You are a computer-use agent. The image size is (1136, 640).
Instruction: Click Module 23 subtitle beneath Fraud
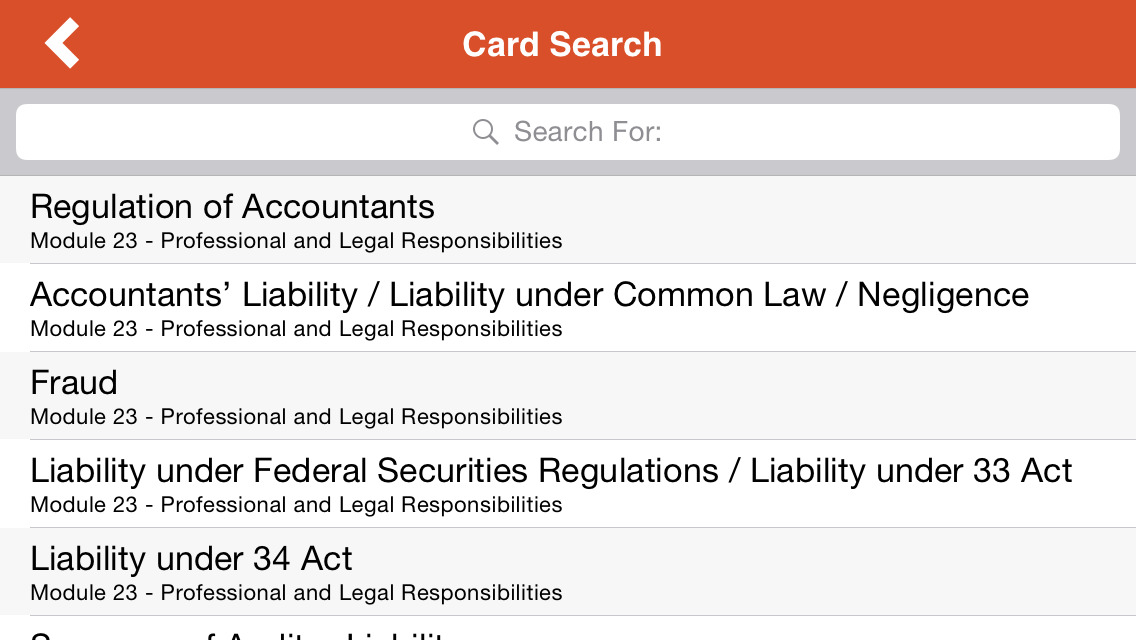coord(296,417)
